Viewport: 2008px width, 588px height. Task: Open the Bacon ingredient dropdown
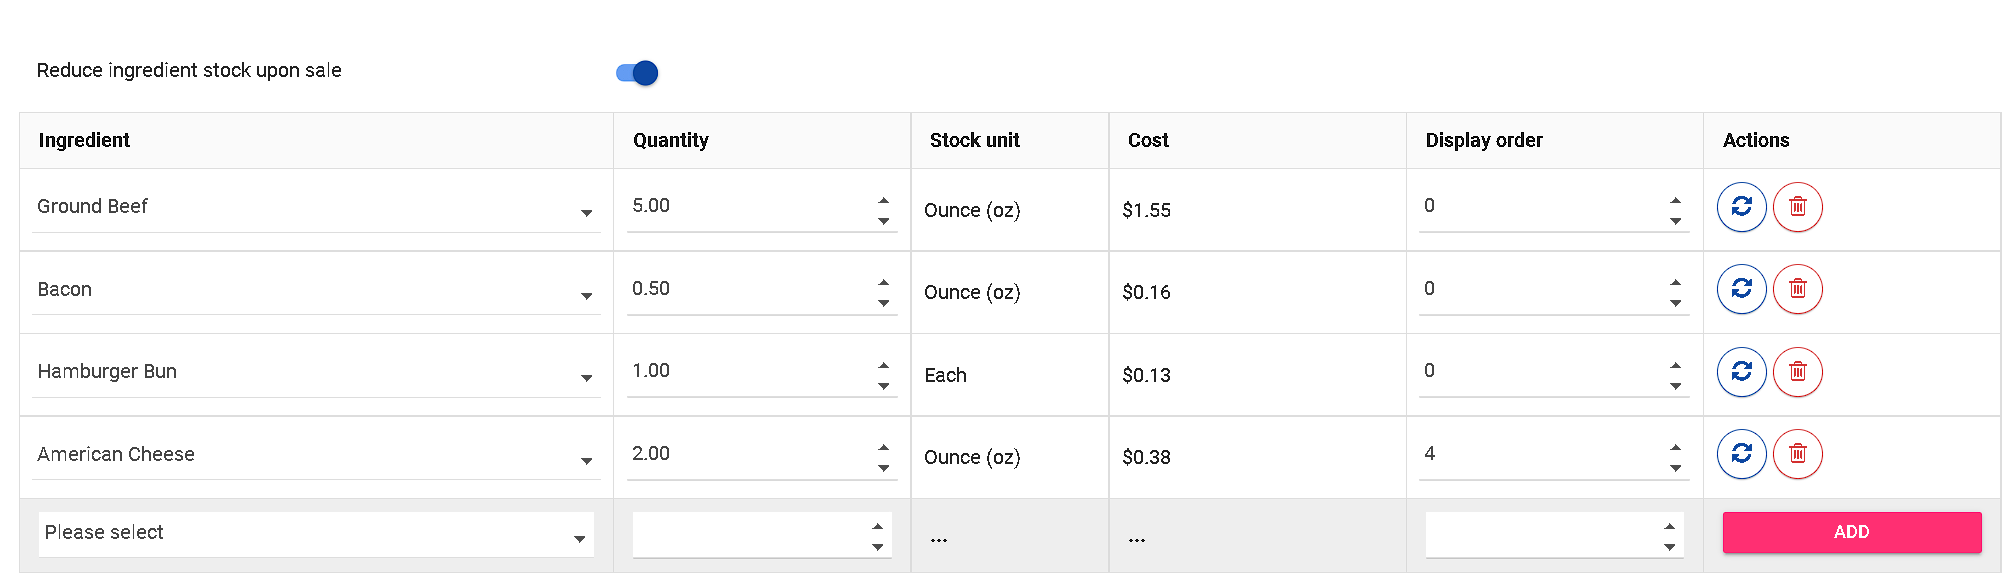tap(316, 290)
